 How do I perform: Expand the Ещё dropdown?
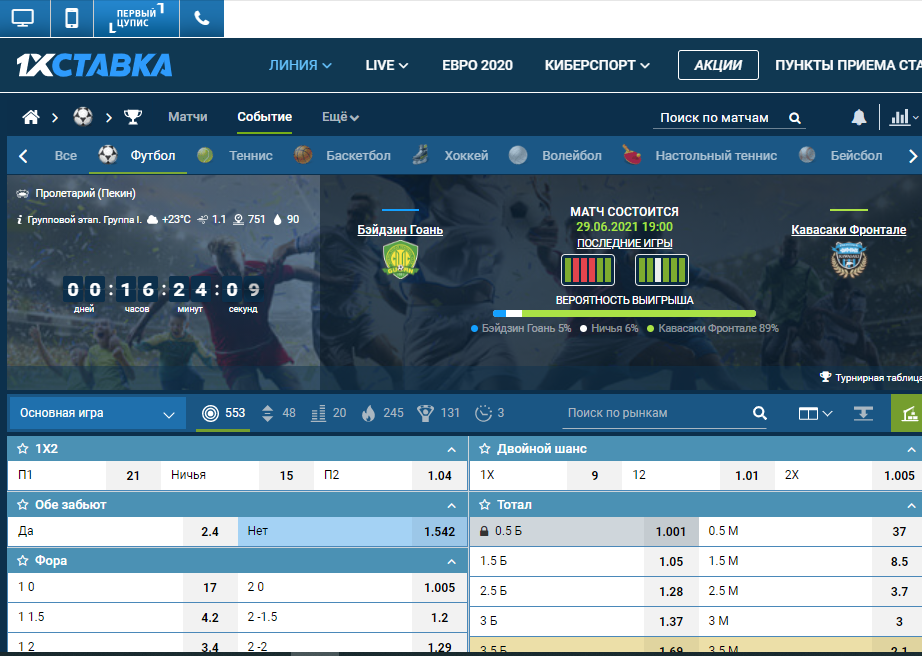coord(340,117)
